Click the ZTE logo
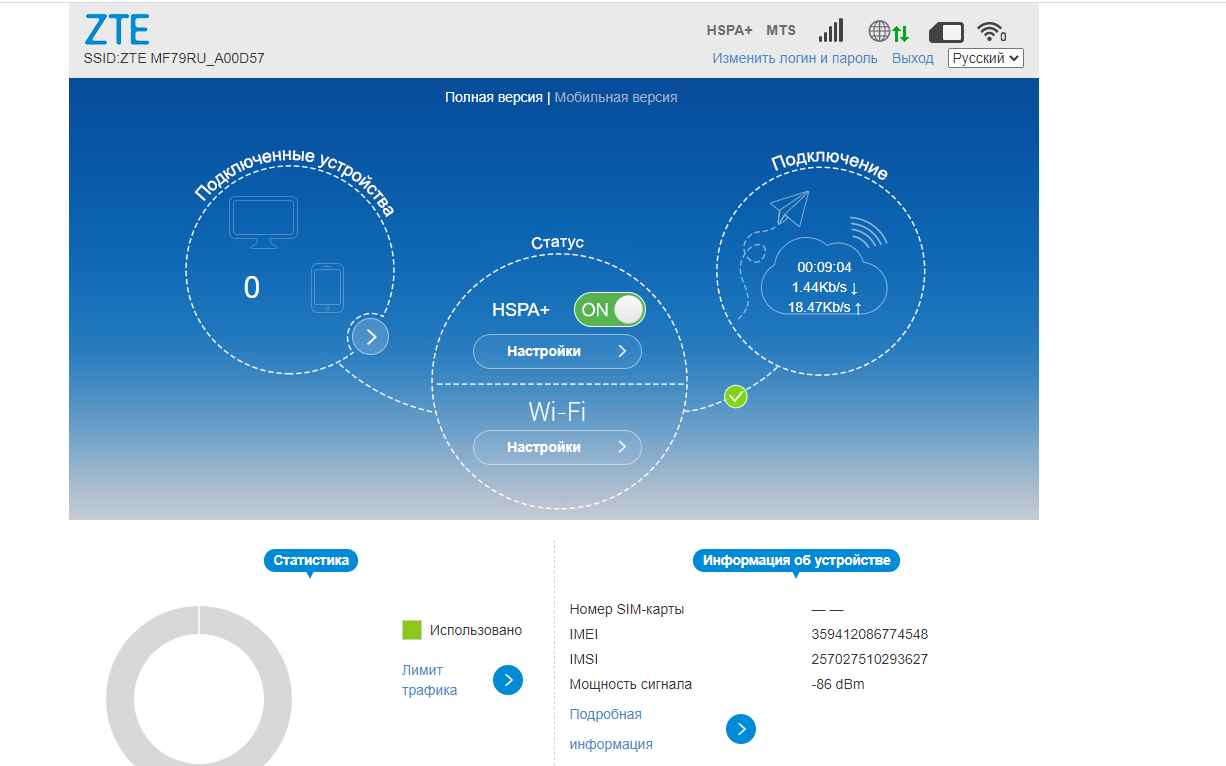Image resolution: width=1226 pixels, height=766 pixels. pos(117,30)
